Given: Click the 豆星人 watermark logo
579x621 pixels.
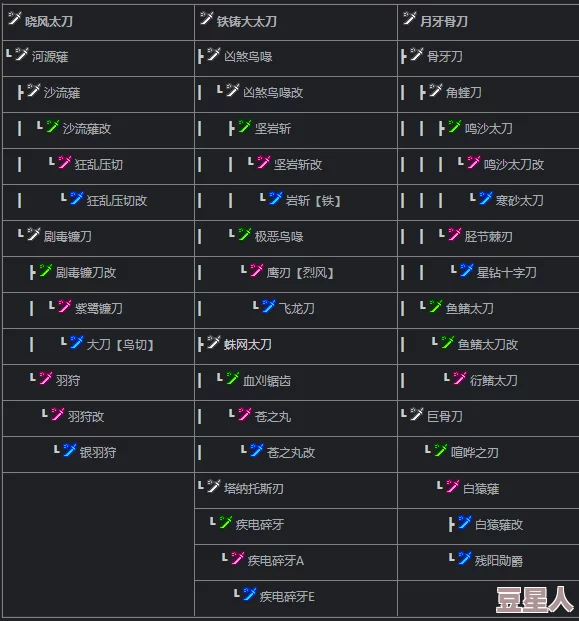Looking at the screenshot, I should (535, 600).
